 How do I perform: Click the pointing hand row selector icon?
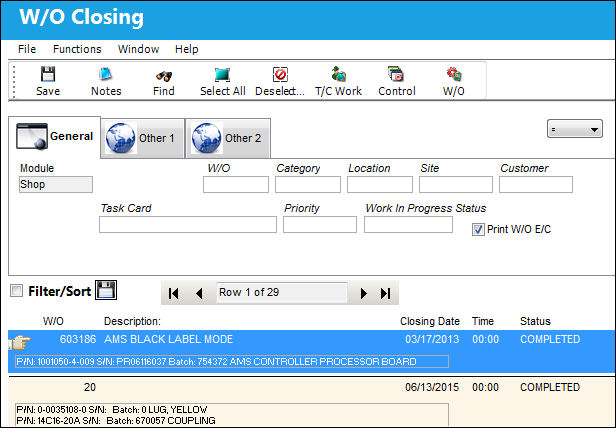coord(20,342)
